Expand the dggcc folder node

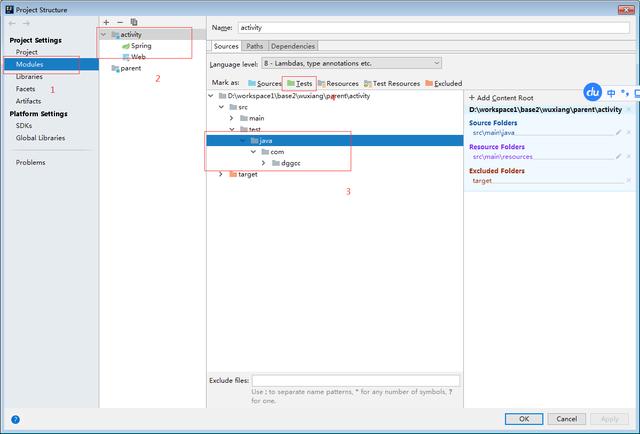click(x=263, y=163)
